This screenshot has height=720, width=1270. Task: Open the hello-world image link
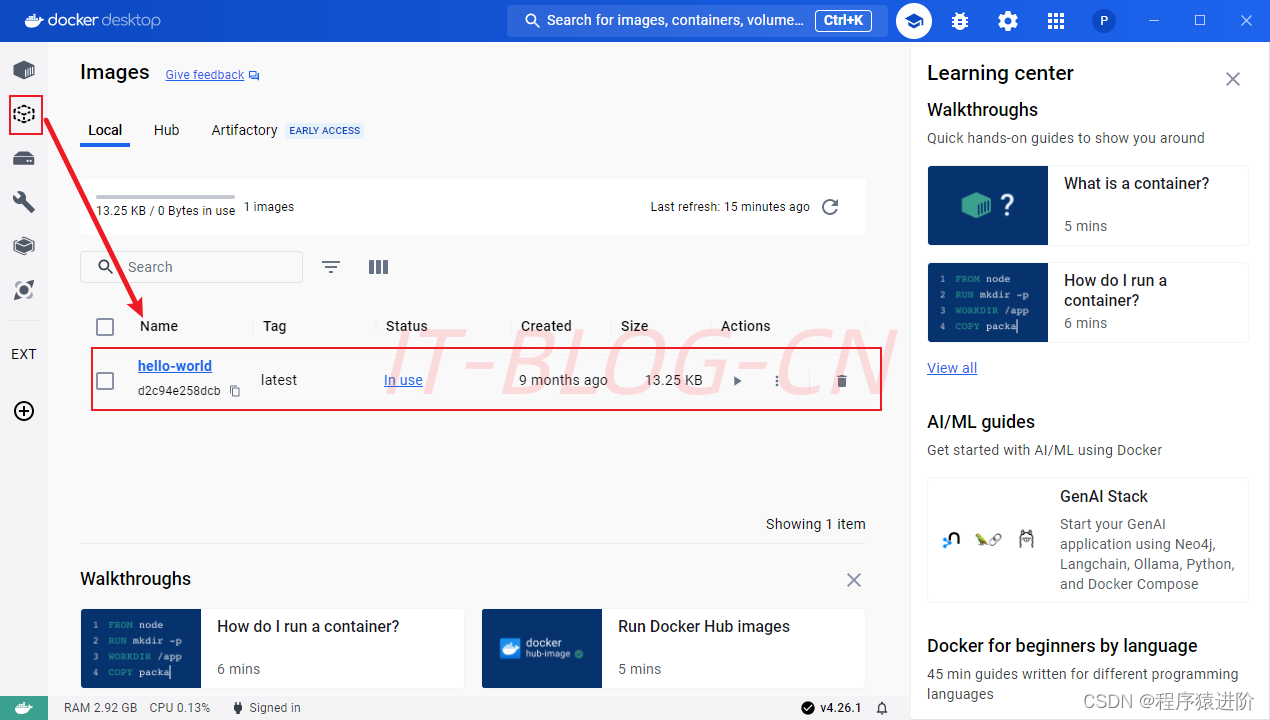click(x=175, y=366)
